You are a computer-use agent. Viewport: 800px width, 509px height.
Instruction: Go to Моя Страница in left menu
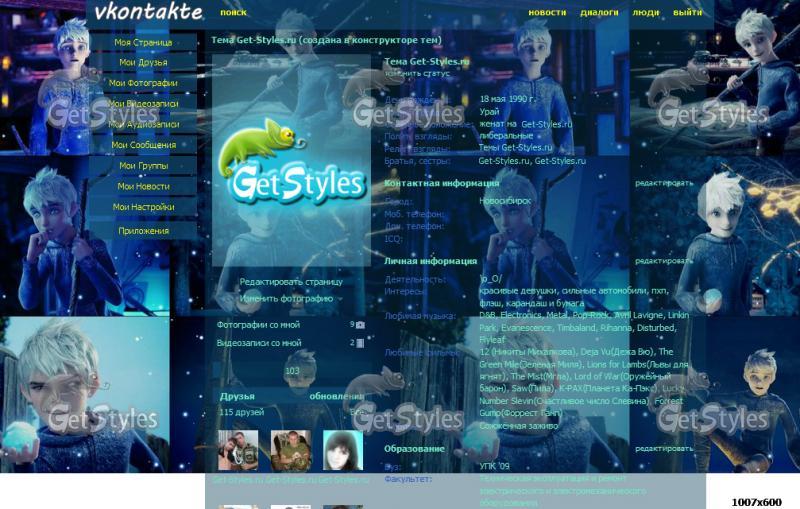point(143,43)
